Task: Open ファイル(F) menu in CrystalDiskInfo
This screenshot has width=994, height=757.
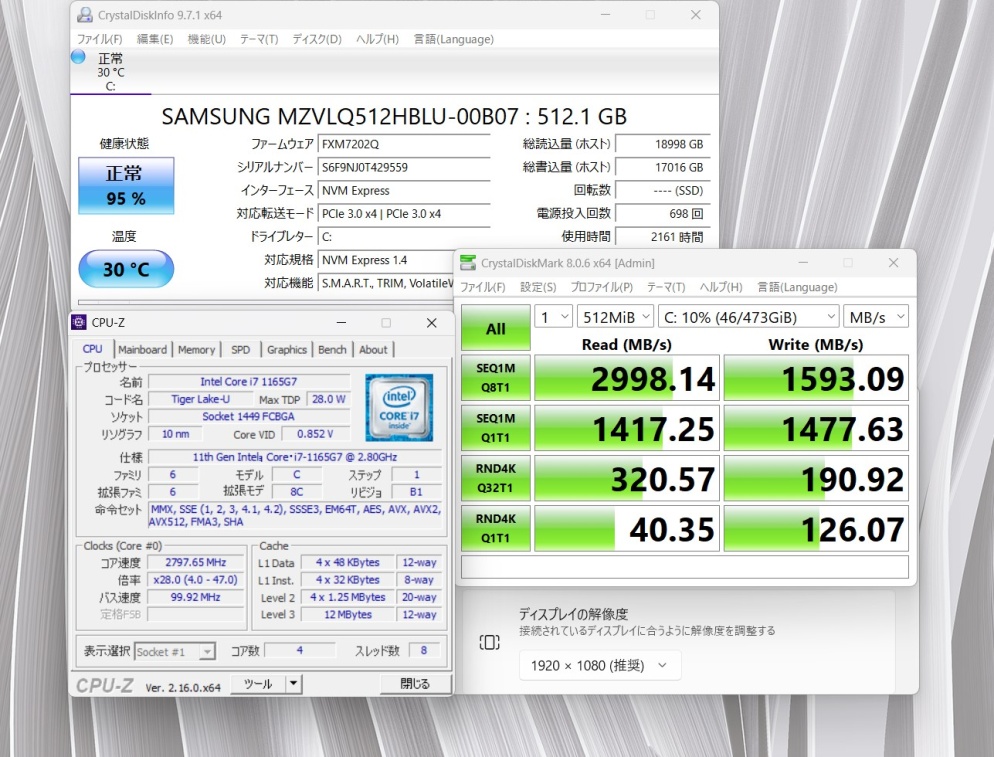Action: (100, 39)
